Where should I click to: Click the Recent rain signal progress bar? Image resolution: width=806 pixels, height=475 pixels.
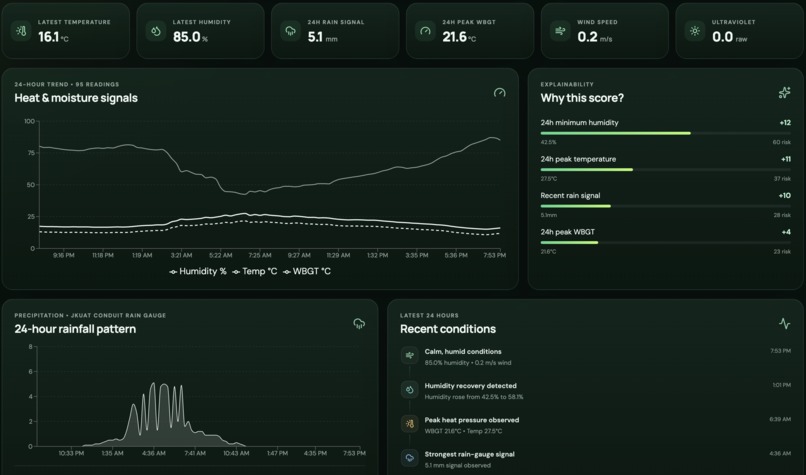(x=666, y=206)
